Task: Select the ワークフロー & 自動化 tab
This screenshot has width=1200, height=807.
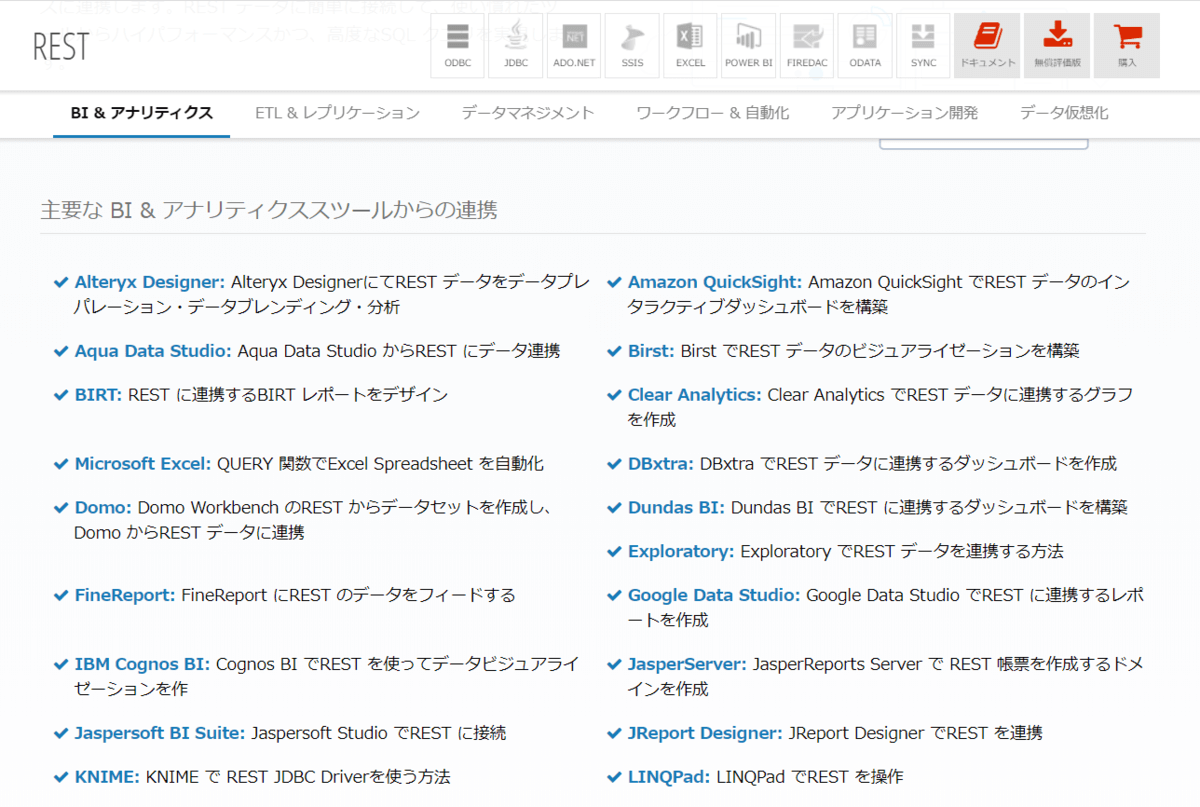Action: 712,113
